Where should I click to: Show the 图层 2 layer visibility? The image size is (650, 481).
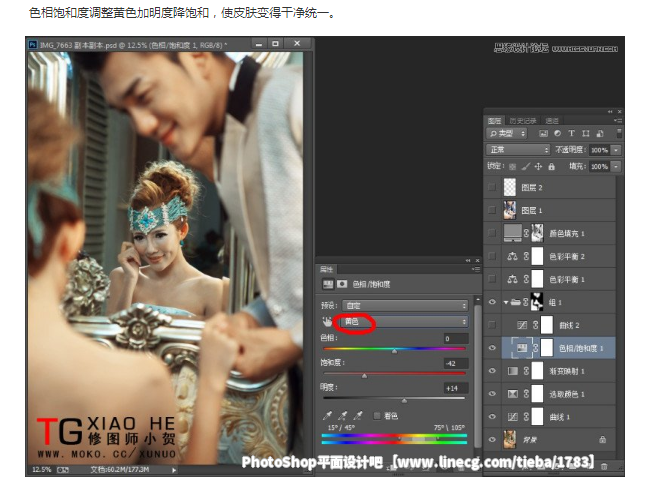pyautogui.click(x=492, y=187)
